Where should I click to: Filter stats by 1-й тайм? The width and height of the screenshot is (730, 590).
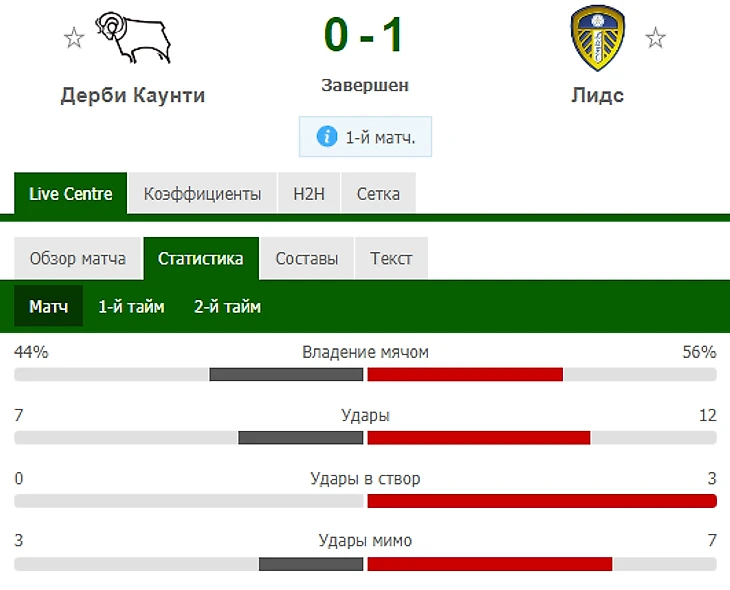pyautogui.click(x=131, y=307)
